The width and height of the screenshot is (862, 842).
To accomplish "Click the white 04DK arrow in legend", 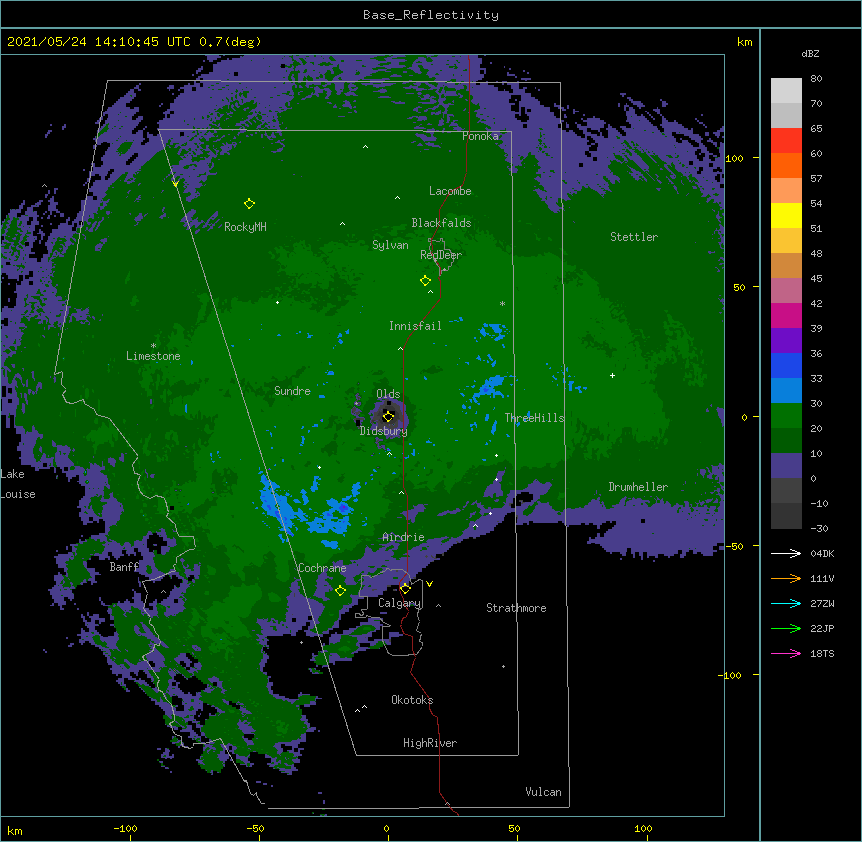I will [x=786, y=553].
